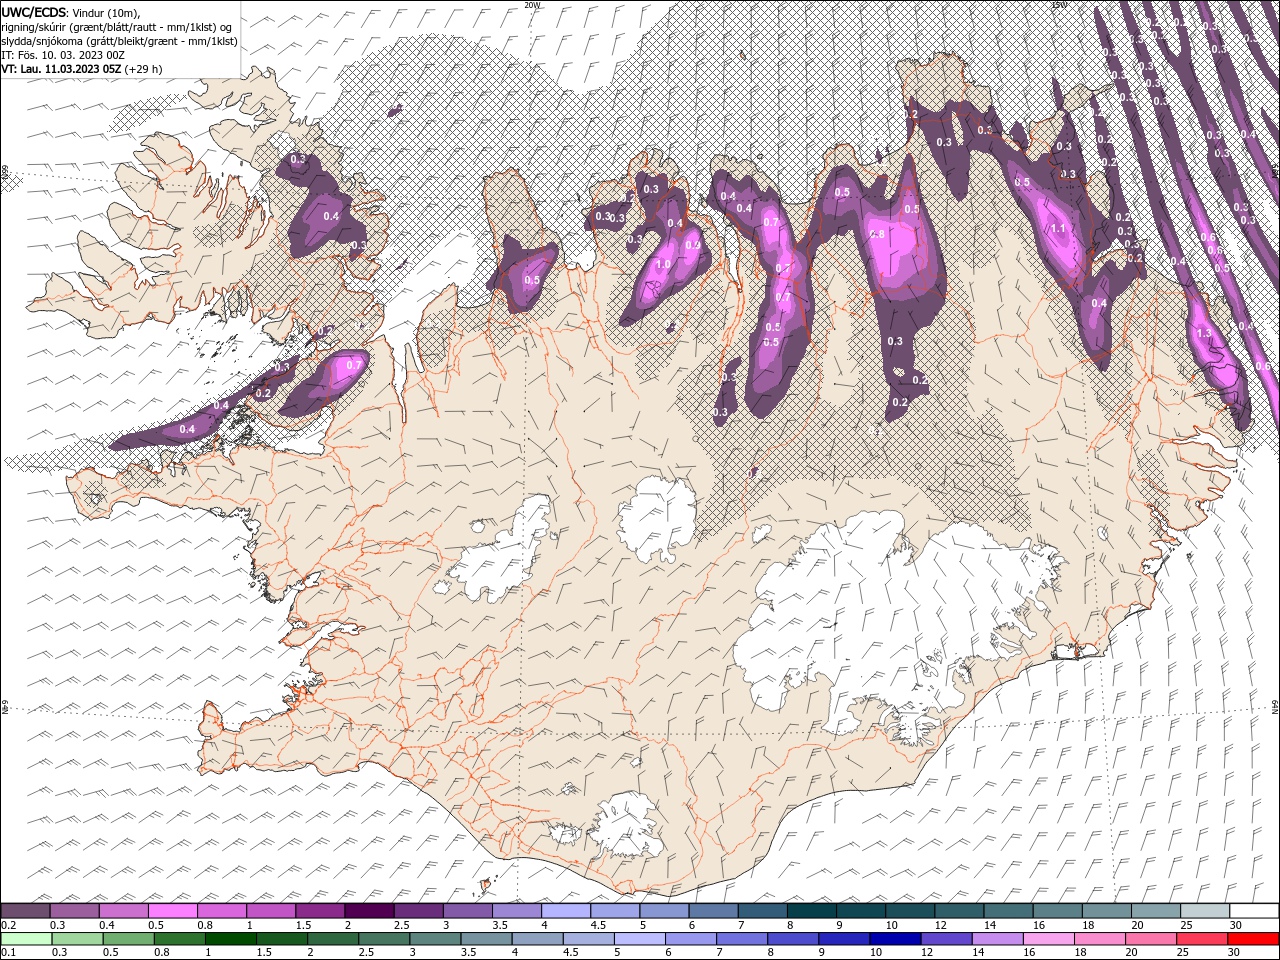The image size is (1280, 960).
Task: Select the snow legend swatch between 14 and 16
Action: point(1010,911)
